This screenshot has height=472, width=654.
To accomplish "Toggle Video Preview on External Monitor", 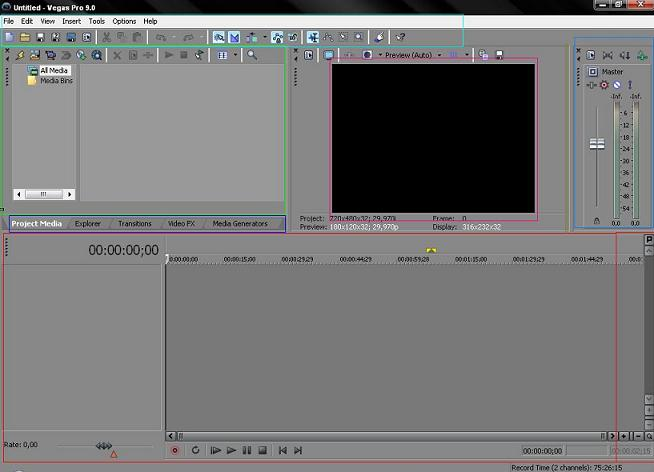I will tap(329, 55).
